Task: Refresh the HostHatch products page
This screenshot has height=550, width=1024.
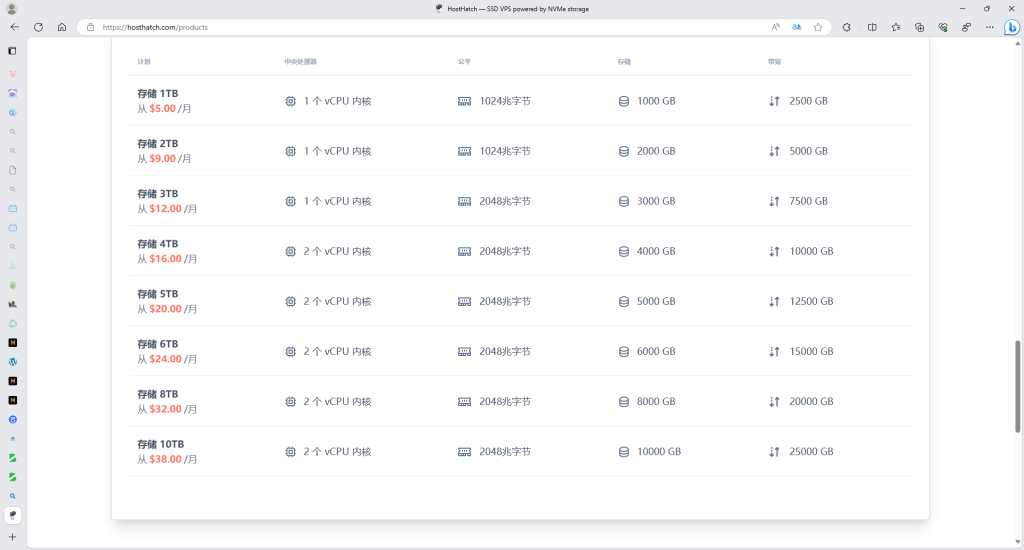Action: pyautogui.click(x=38, y=27)
